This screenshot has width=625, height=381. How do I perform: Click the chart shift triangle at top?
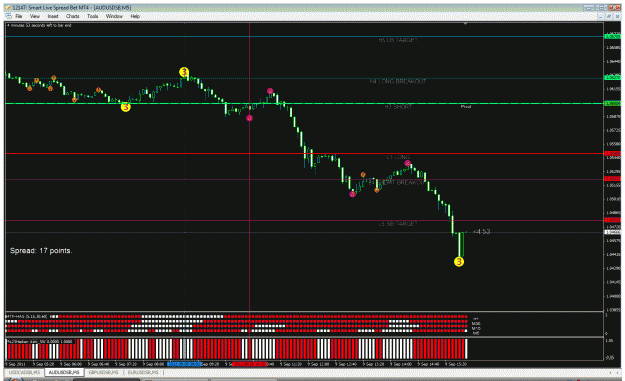465,24
